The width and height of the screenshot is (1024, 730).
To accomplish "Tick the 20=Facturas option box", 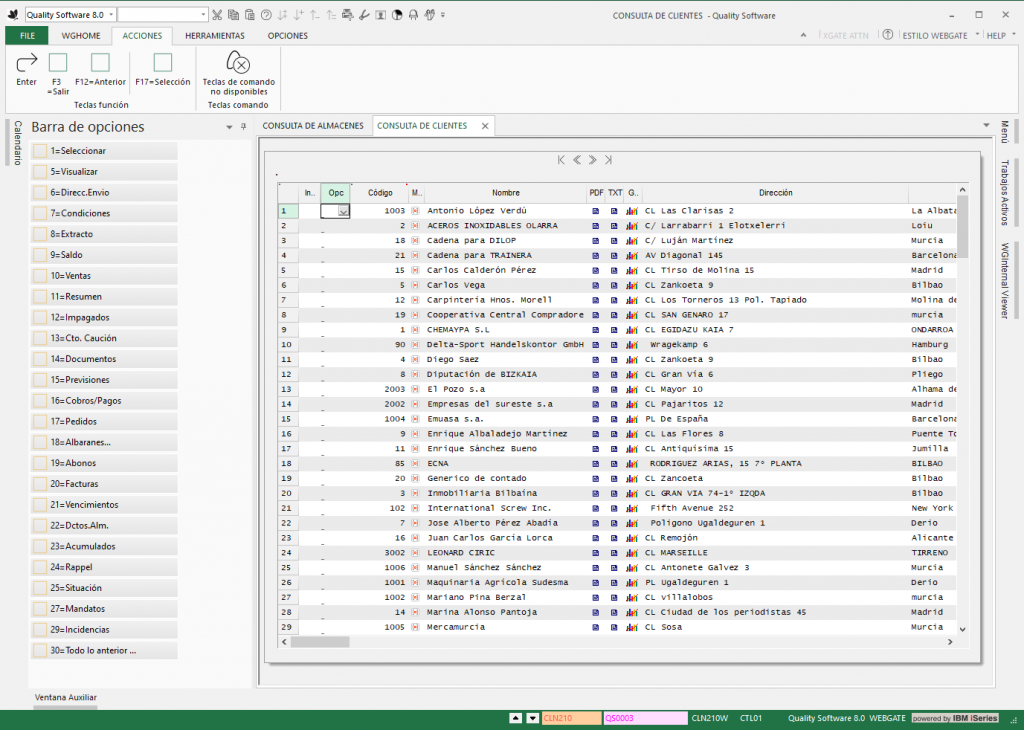I will click(40, 484).
